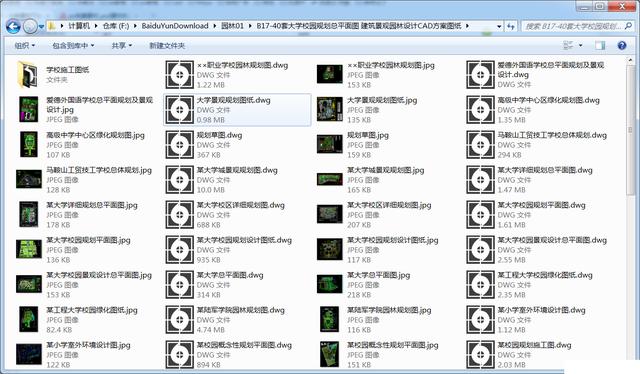The width and height of the screenshot is (640, 374).
Task: Click the vertical scrollbar thumb of file list
Action: pyautogui.click(x=630, y=130)
